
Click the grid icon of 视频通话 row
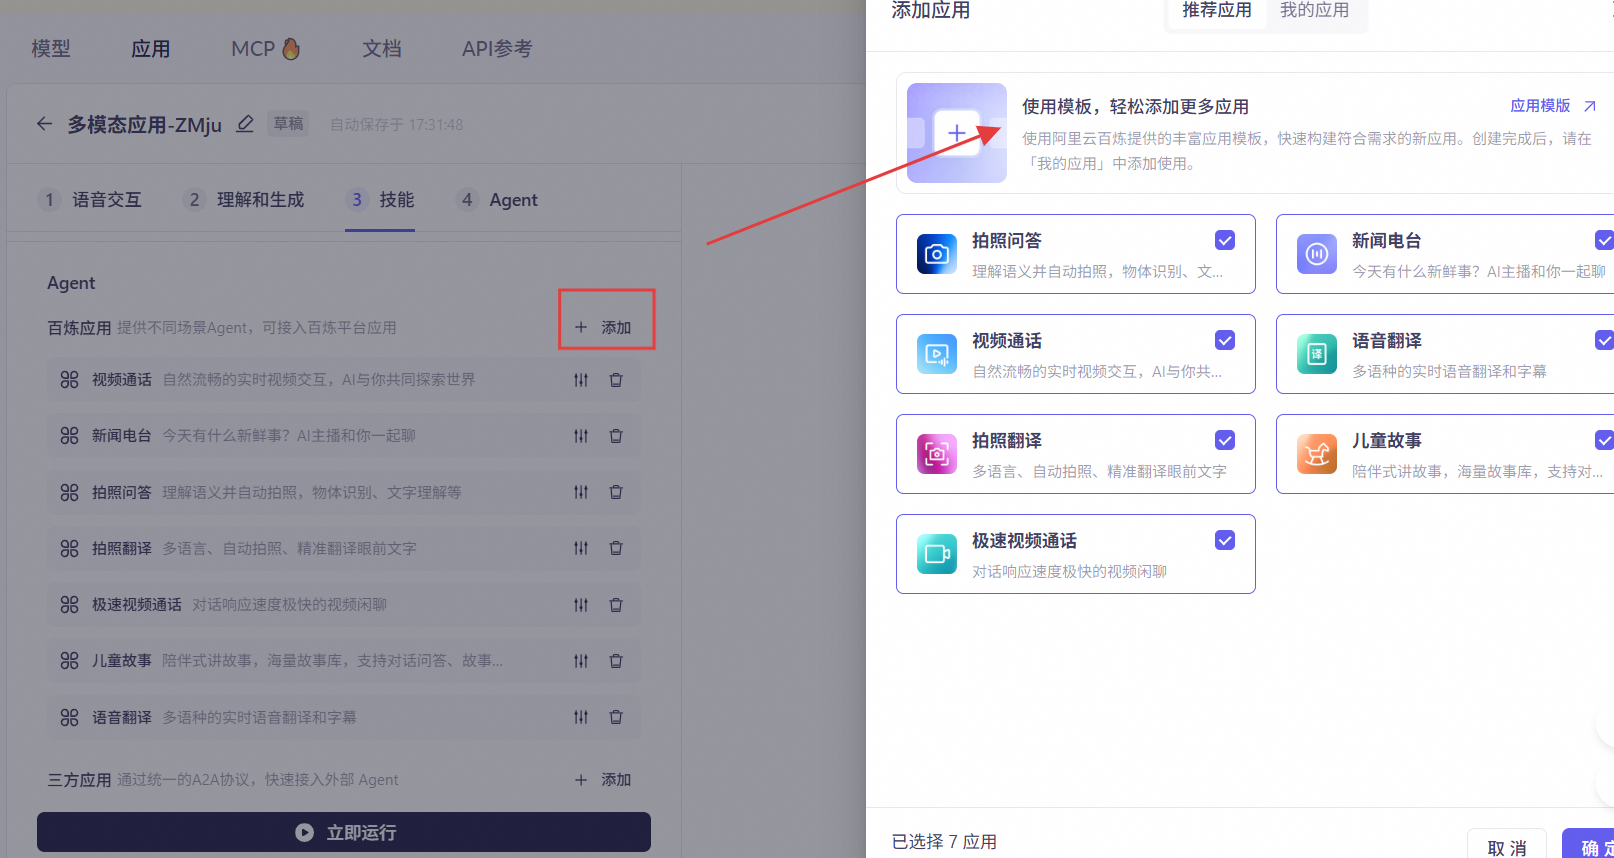click(x=69, y=380)
